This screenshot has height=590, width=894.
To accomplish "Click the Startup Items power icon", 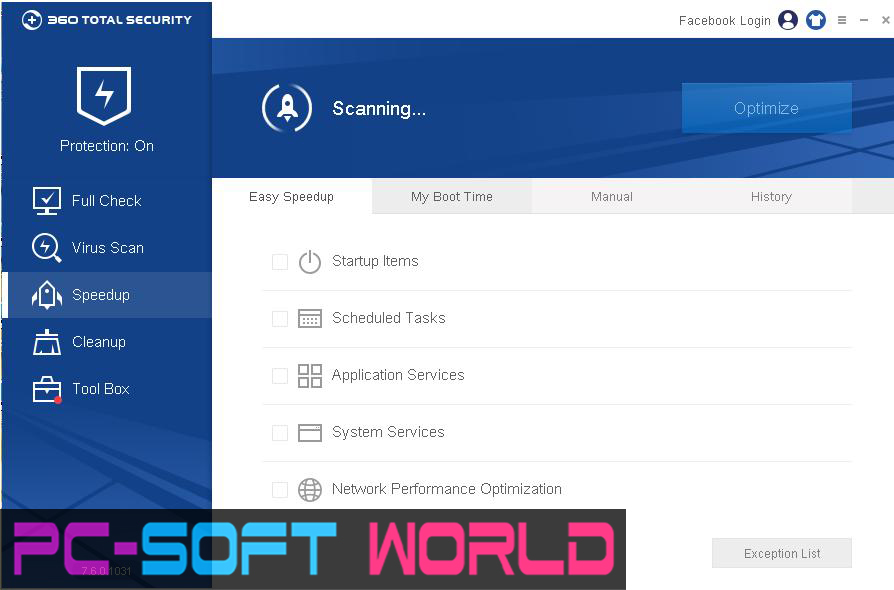I will [310, 261].
